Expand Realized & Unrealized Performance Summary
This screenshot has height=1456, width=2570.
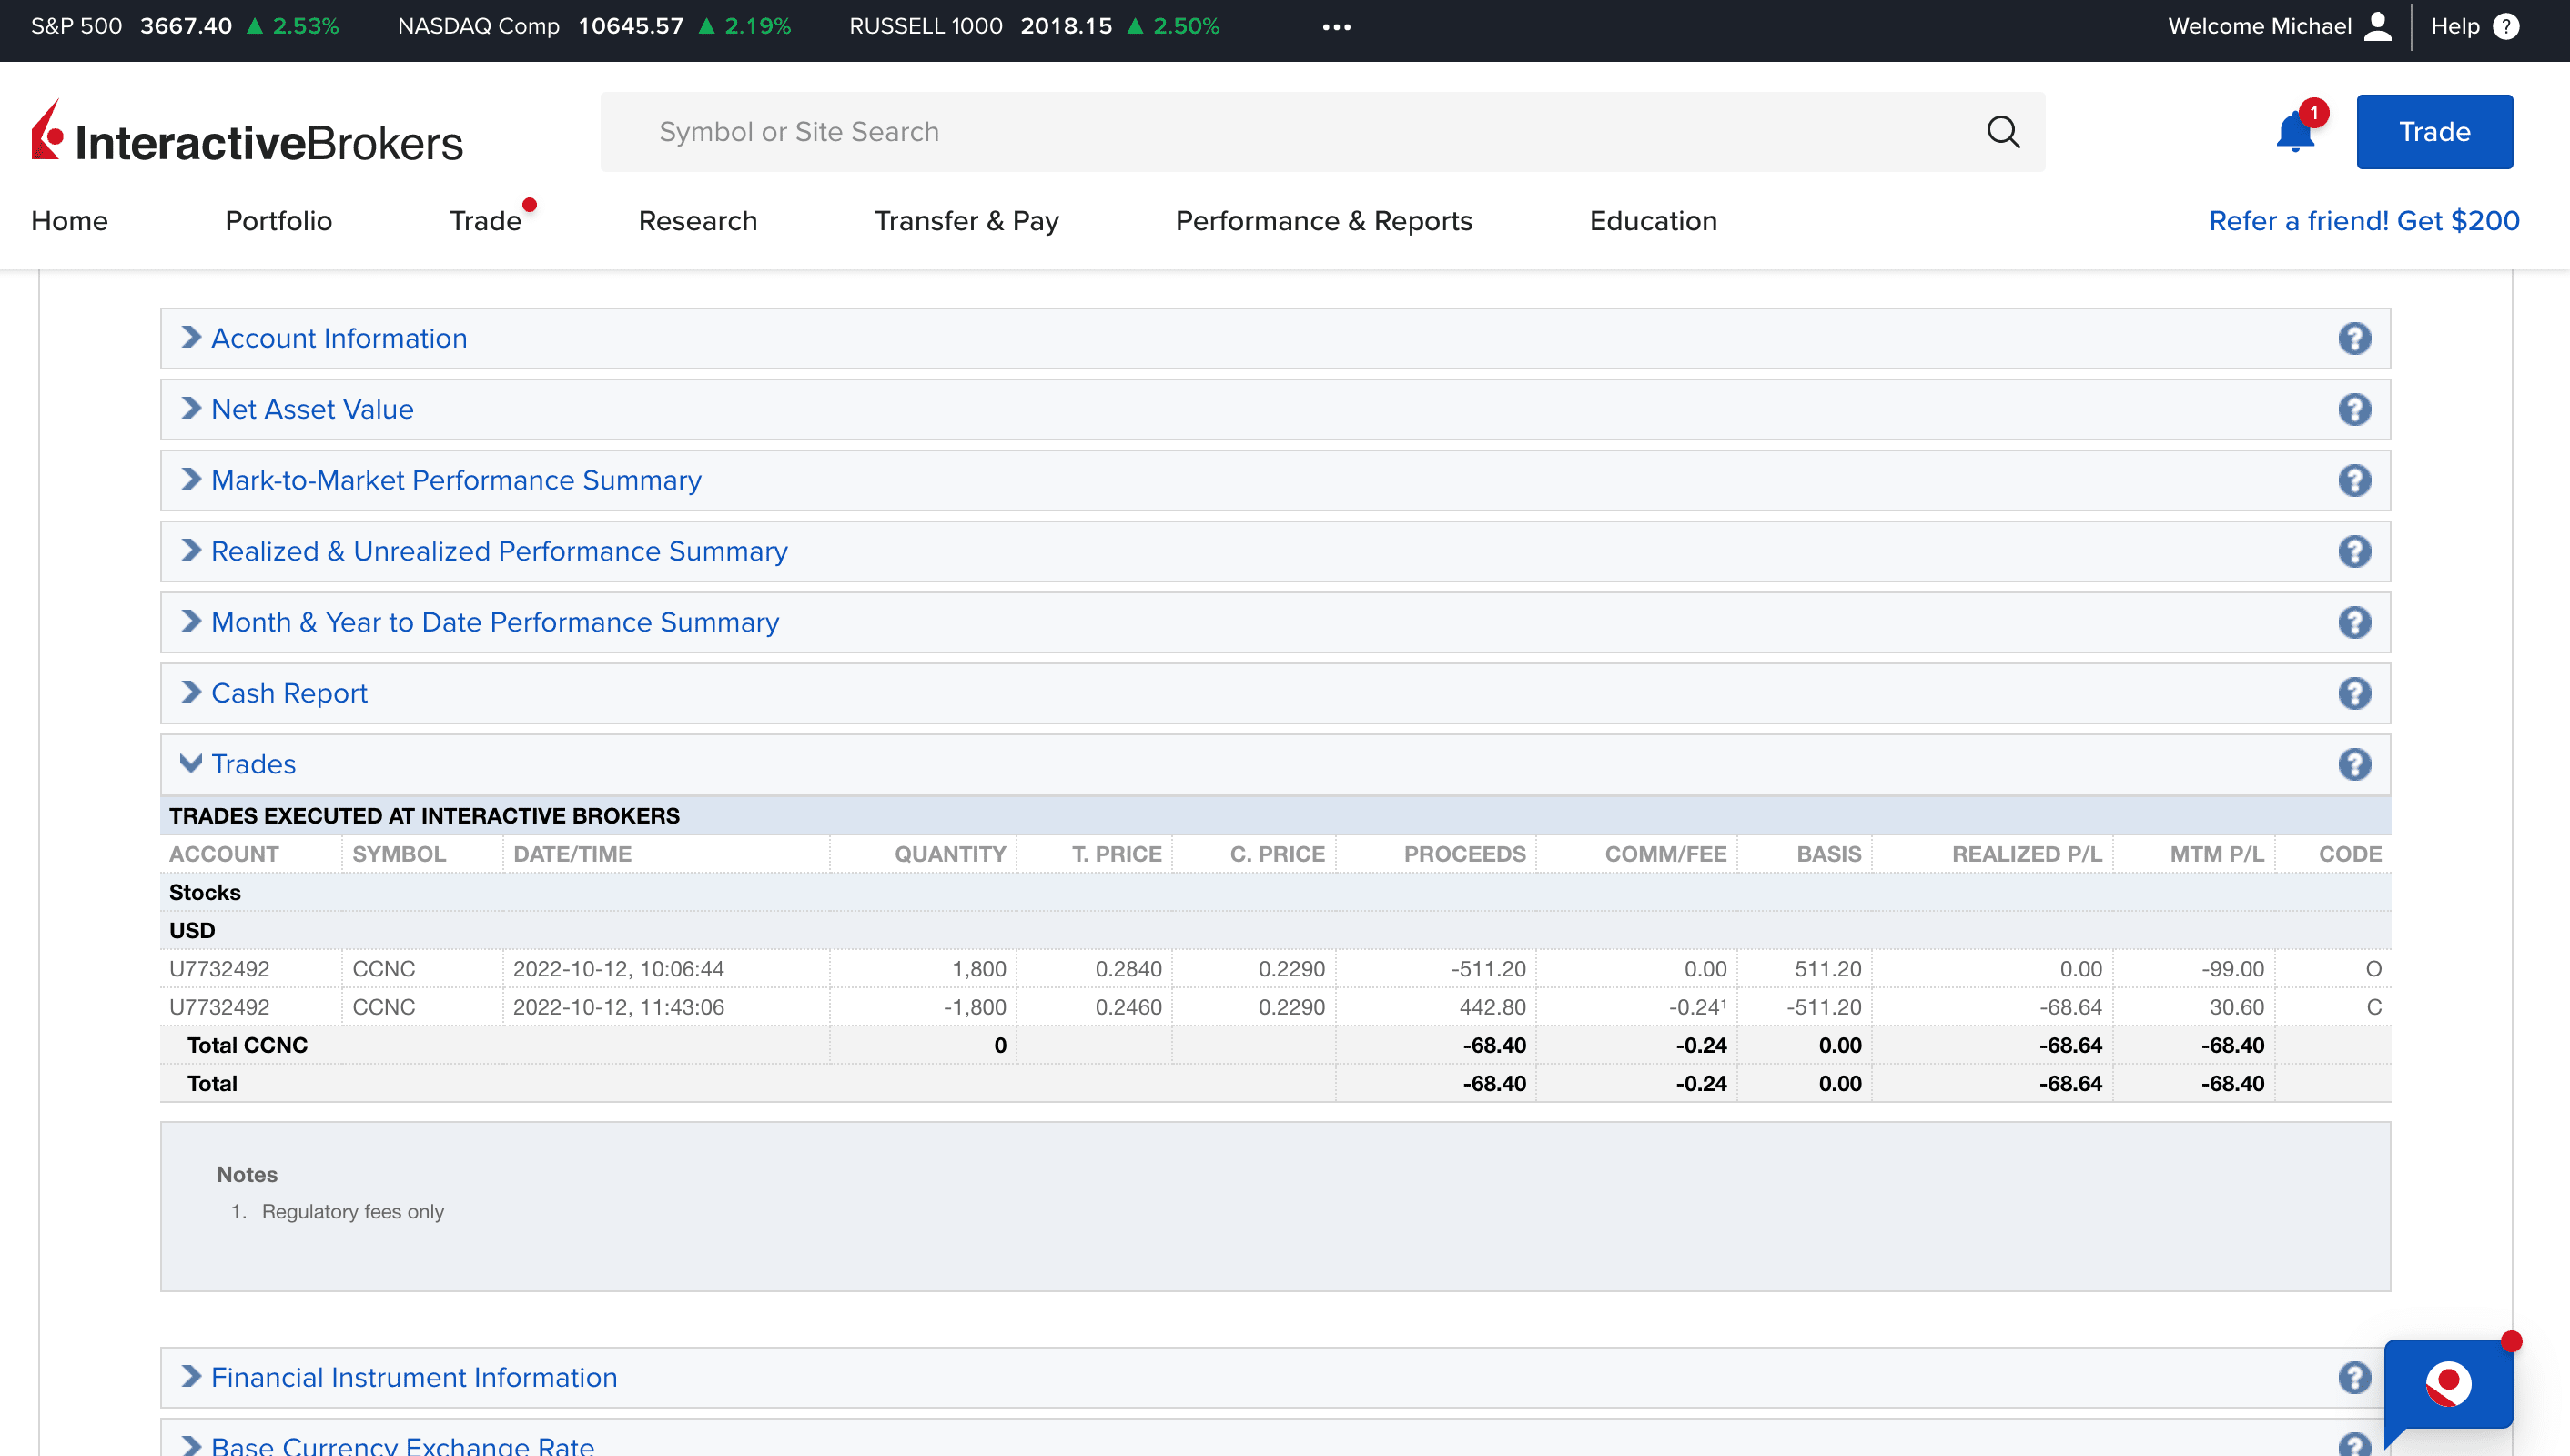498,551
